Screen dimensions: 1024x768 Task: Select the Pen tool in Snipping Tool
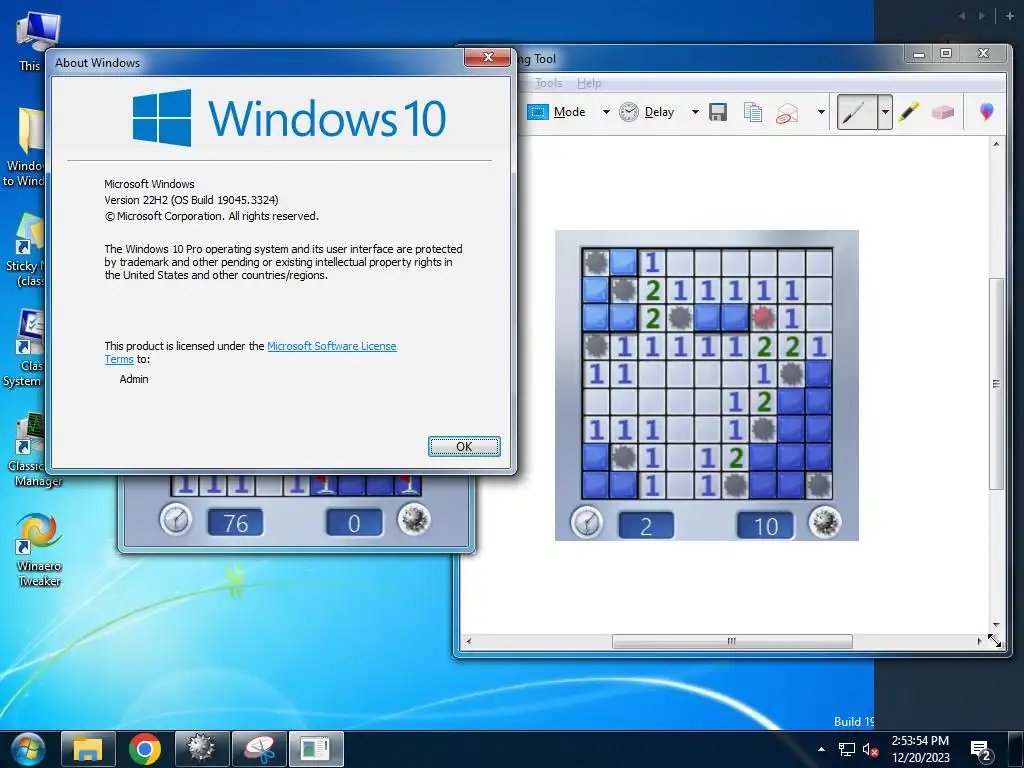coord(856,112)
